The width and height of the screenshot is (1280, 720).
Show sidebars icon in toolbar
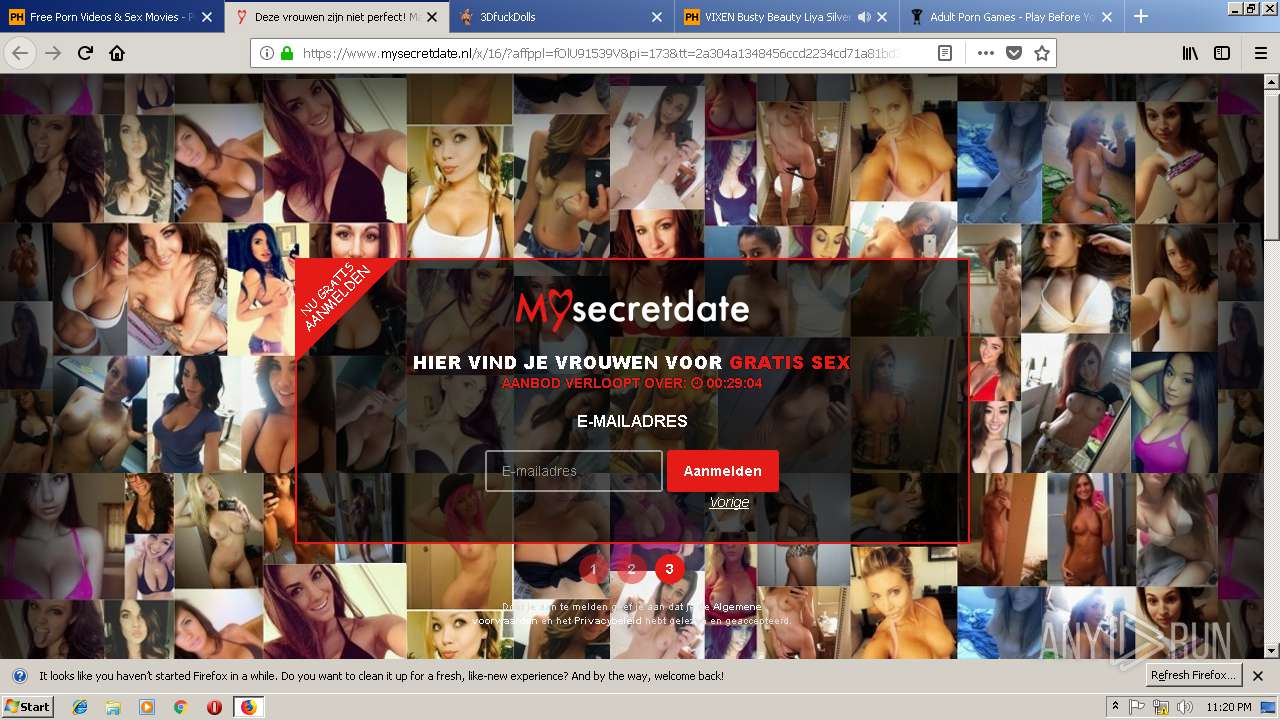[x=1222, y=53]
